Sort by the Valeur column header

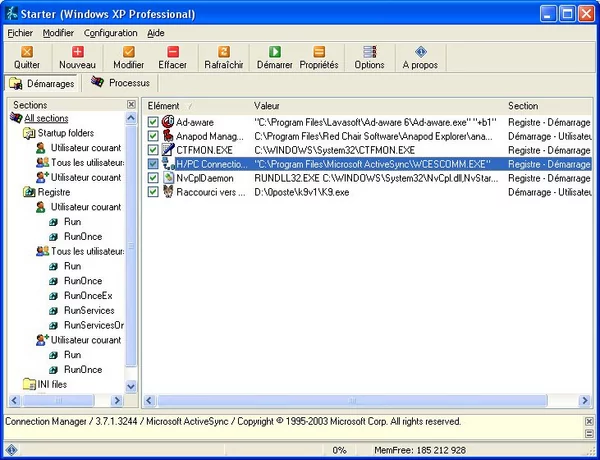377,106
